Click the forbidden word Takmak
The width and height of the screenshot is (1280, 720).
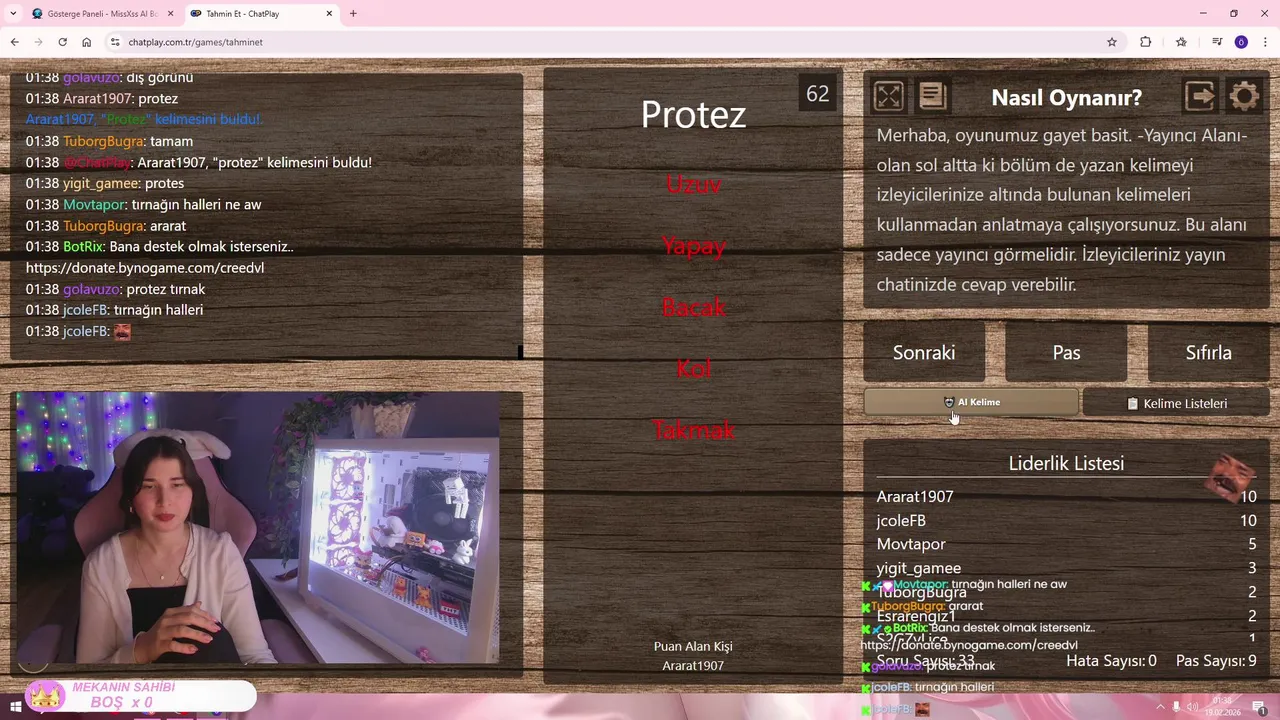point(693,430)
